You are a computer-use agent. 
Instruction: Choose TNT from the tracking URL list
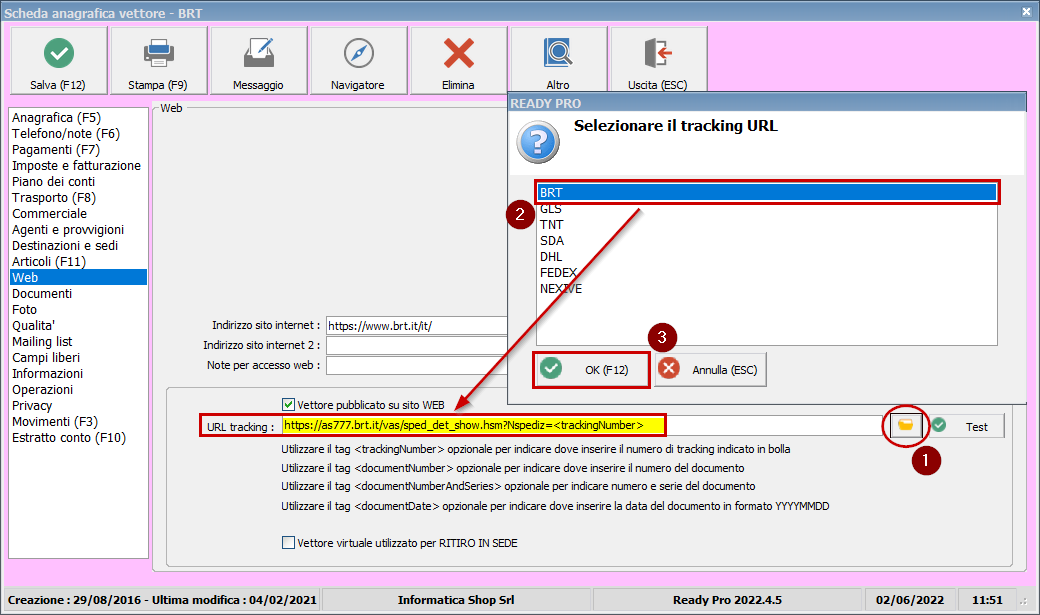tap(767, 224)
